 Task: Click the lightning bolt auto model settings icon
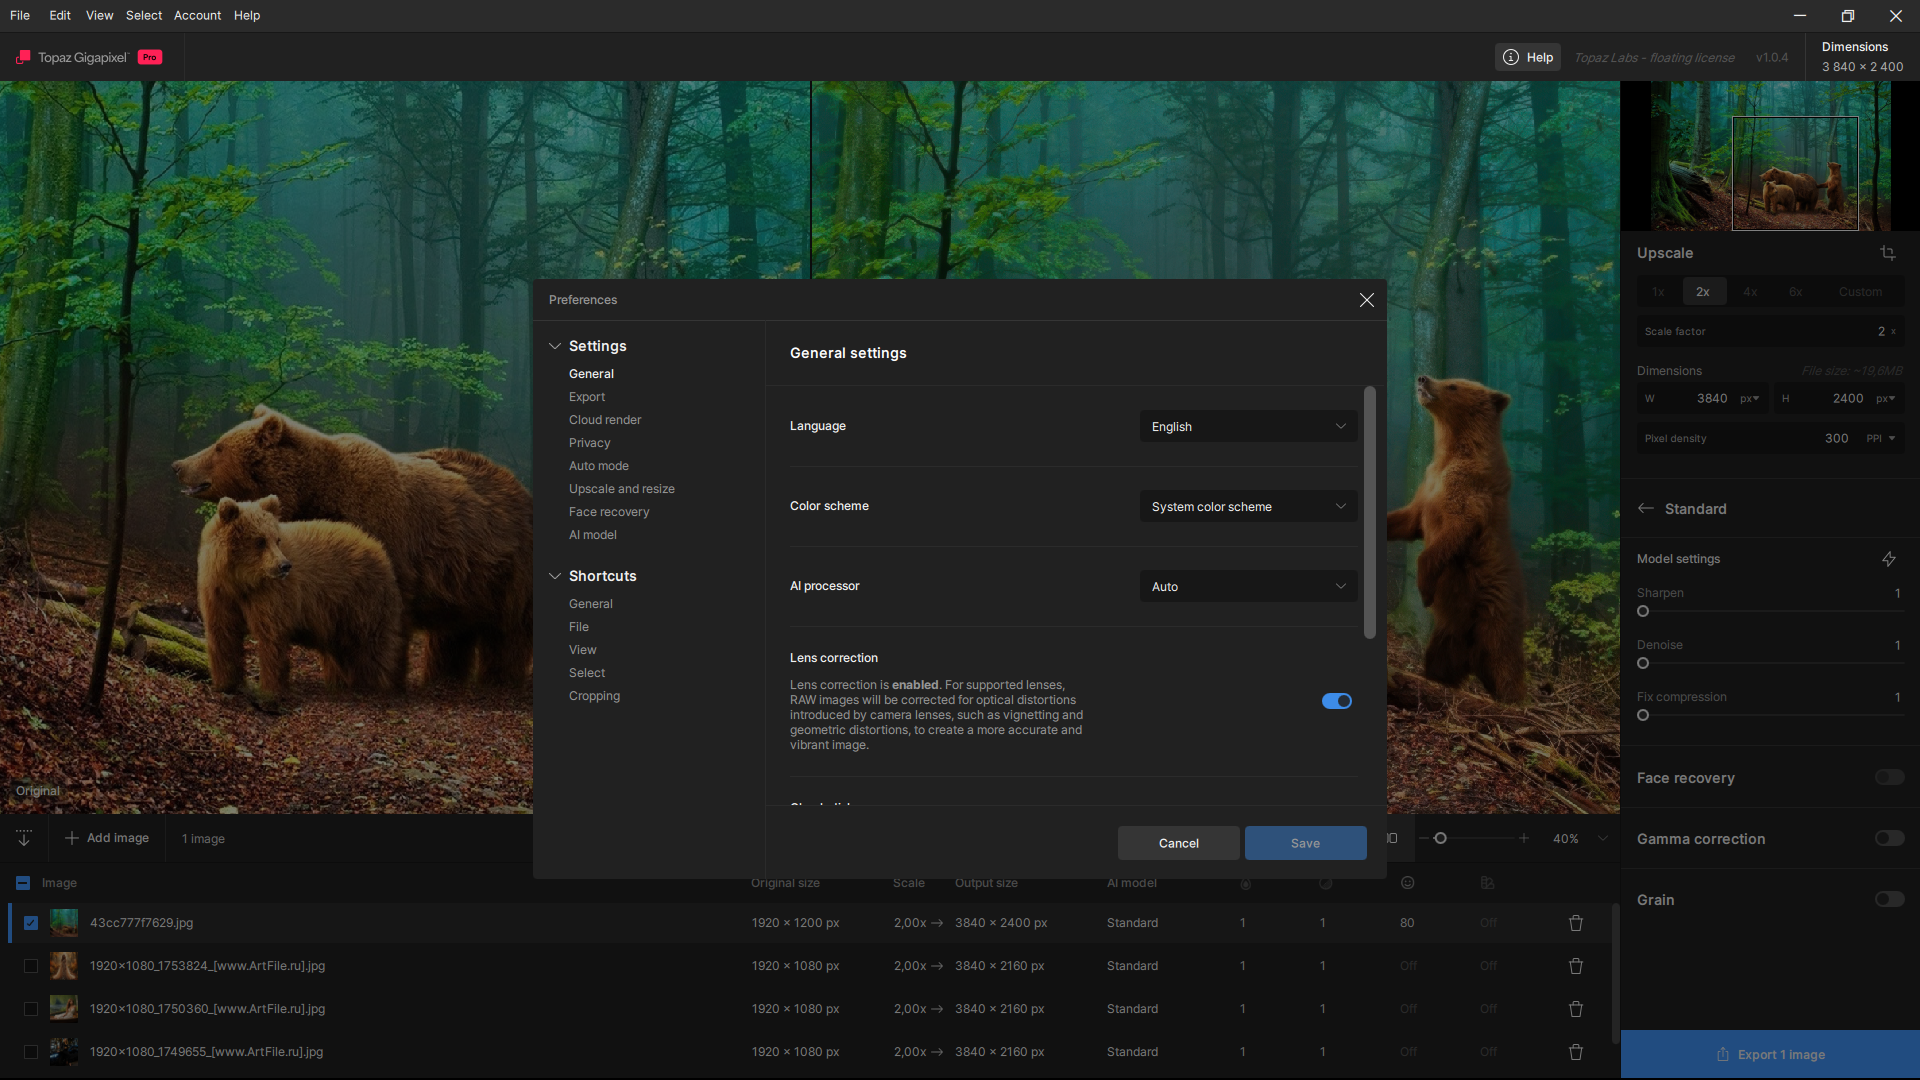[x=1888, y=559]
